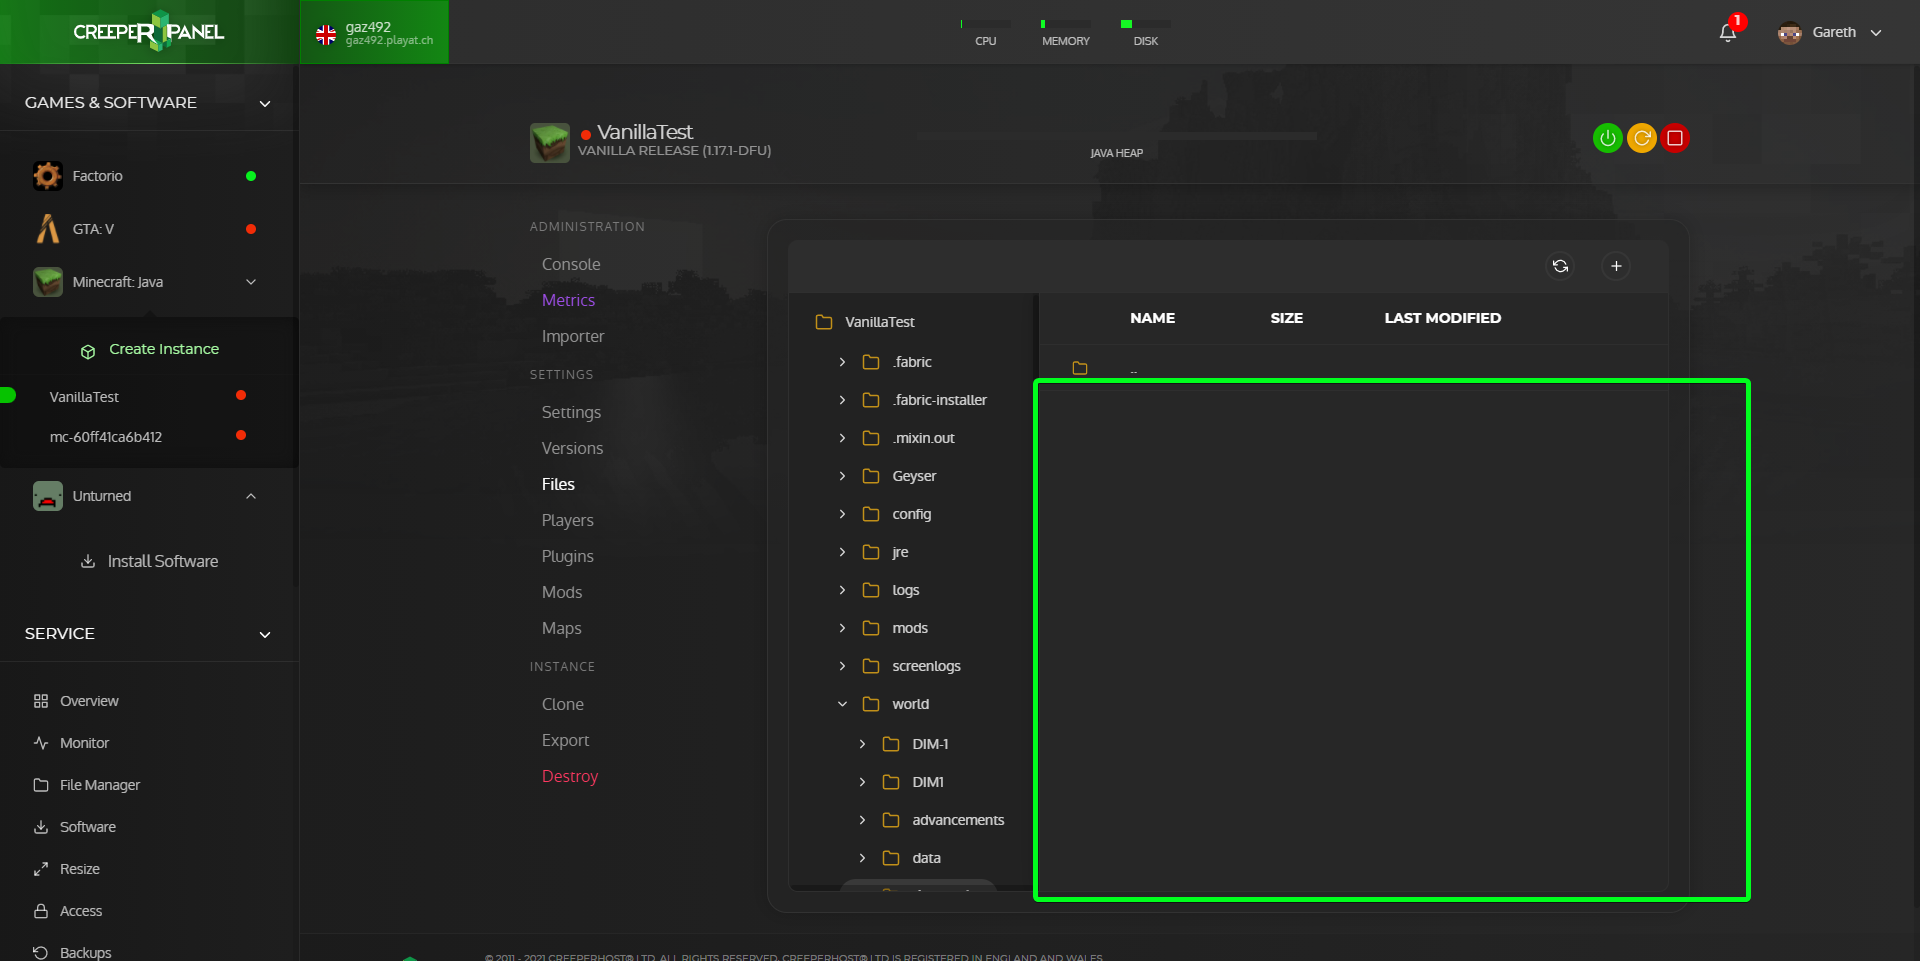Open the Mods page

[x=562, y=592]
